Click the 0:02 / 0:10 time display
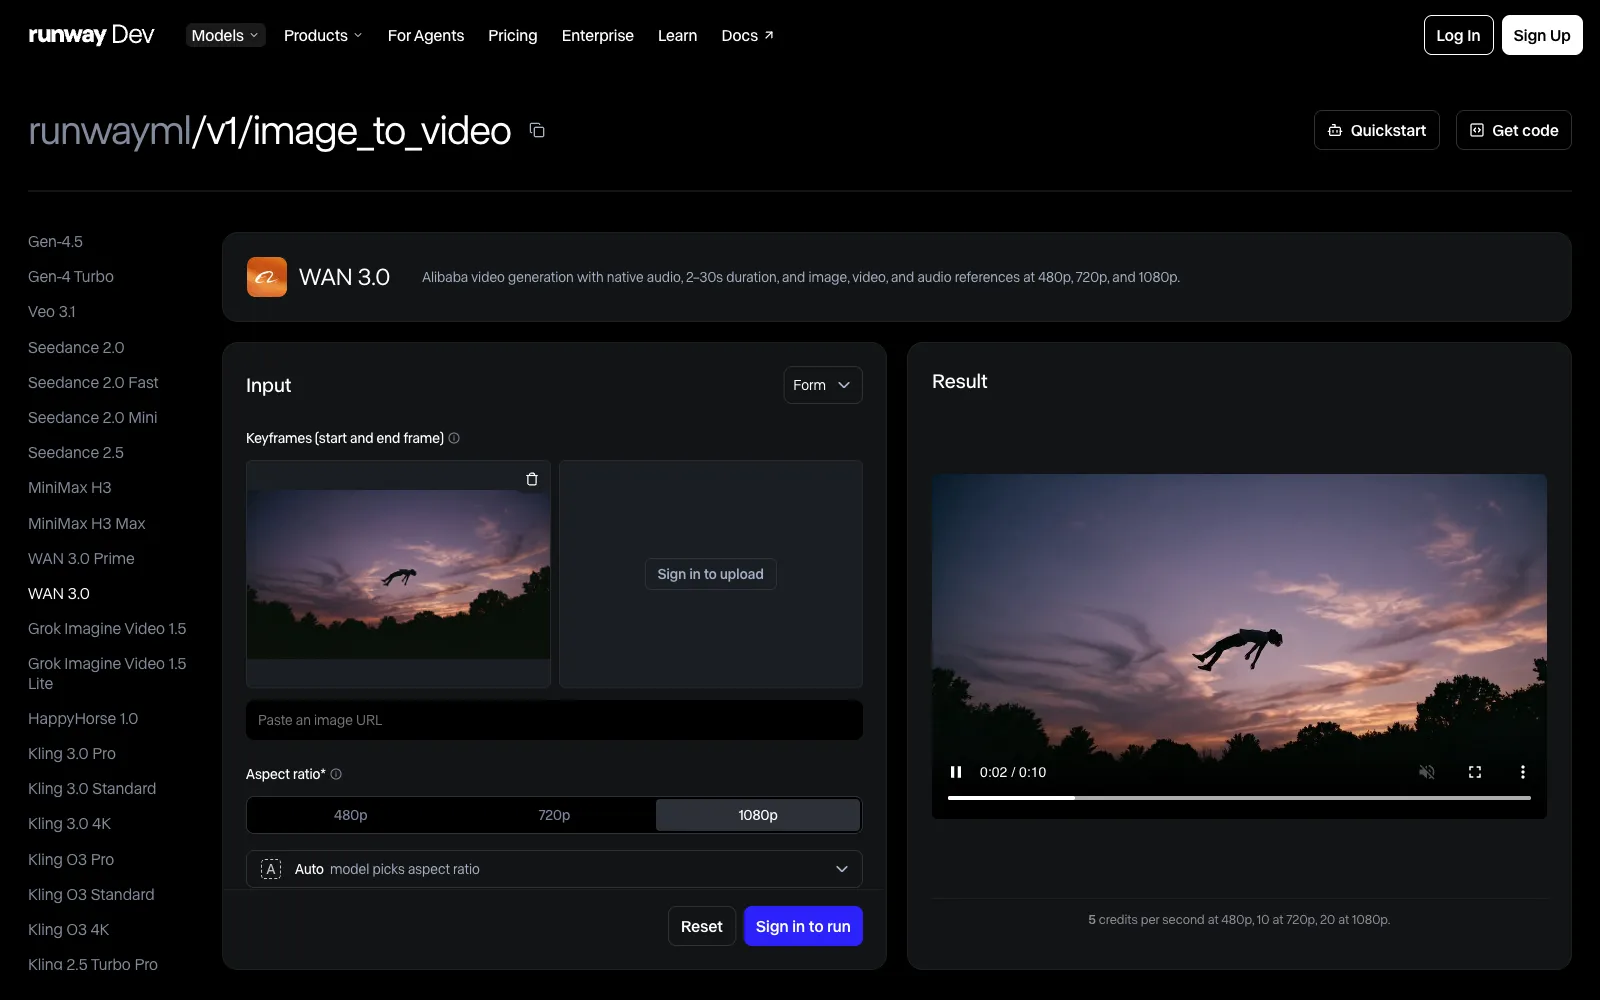 point(1013,772)
